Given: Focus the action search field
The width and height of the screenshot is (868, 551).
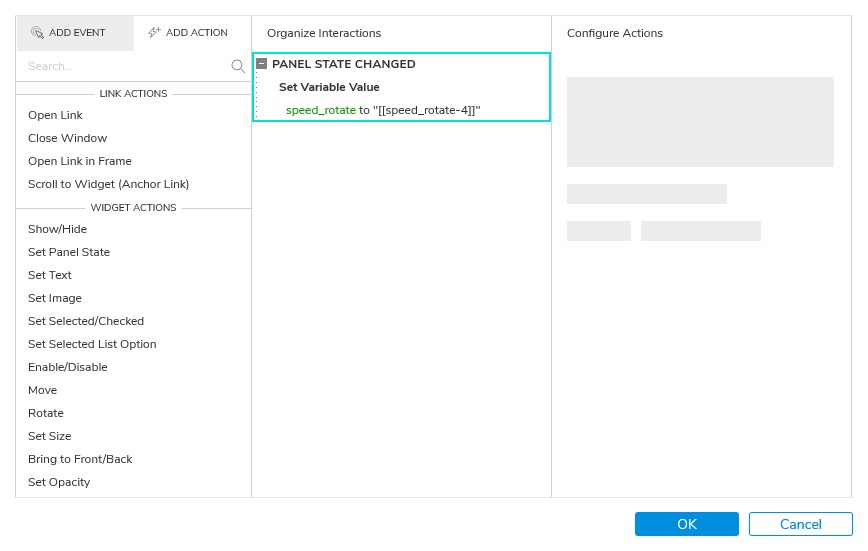Looking at the screenshot, I should (127, 66).
